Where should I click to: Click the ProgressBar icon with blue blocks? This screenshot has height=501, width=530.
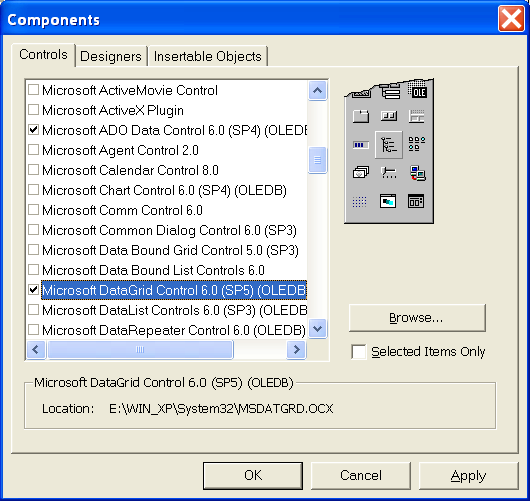[x=361, y=145]
